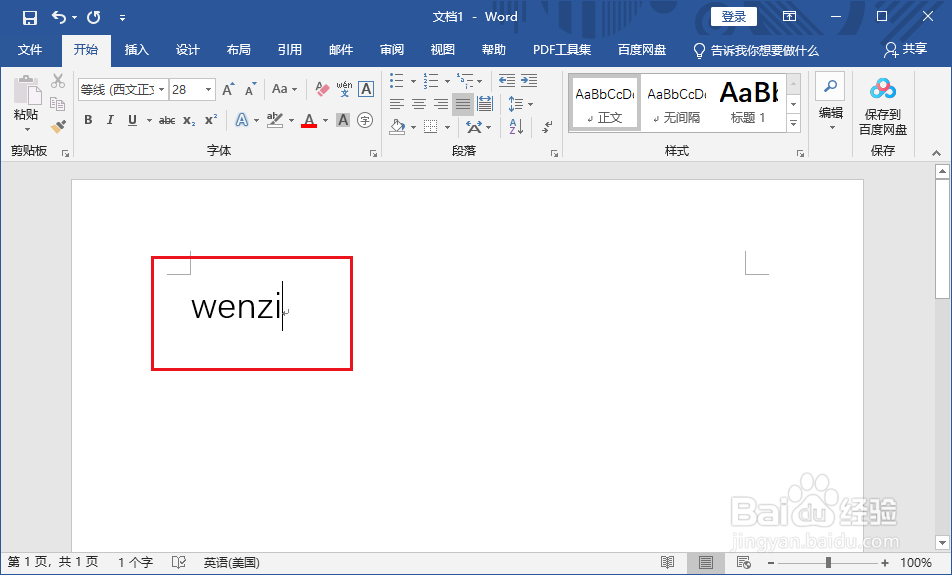Select the Normal (正文) style
This screenshot has width=952, height=575.
605,104
